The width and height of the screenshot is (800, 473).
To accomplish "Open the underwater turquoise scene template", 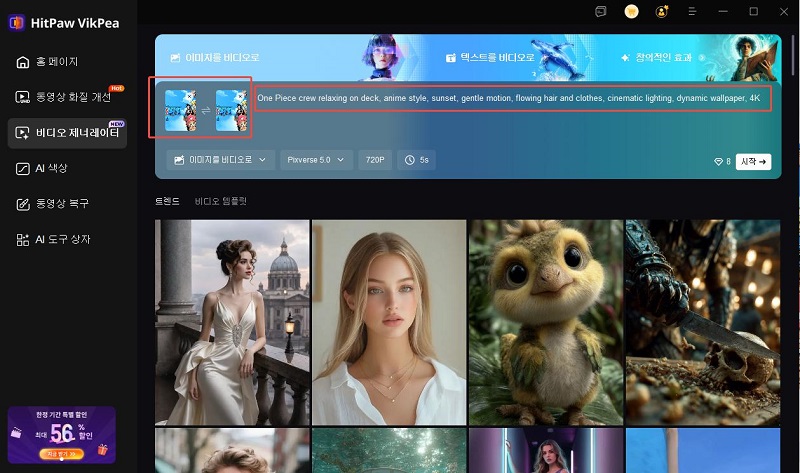I will (x=389, y=451).
